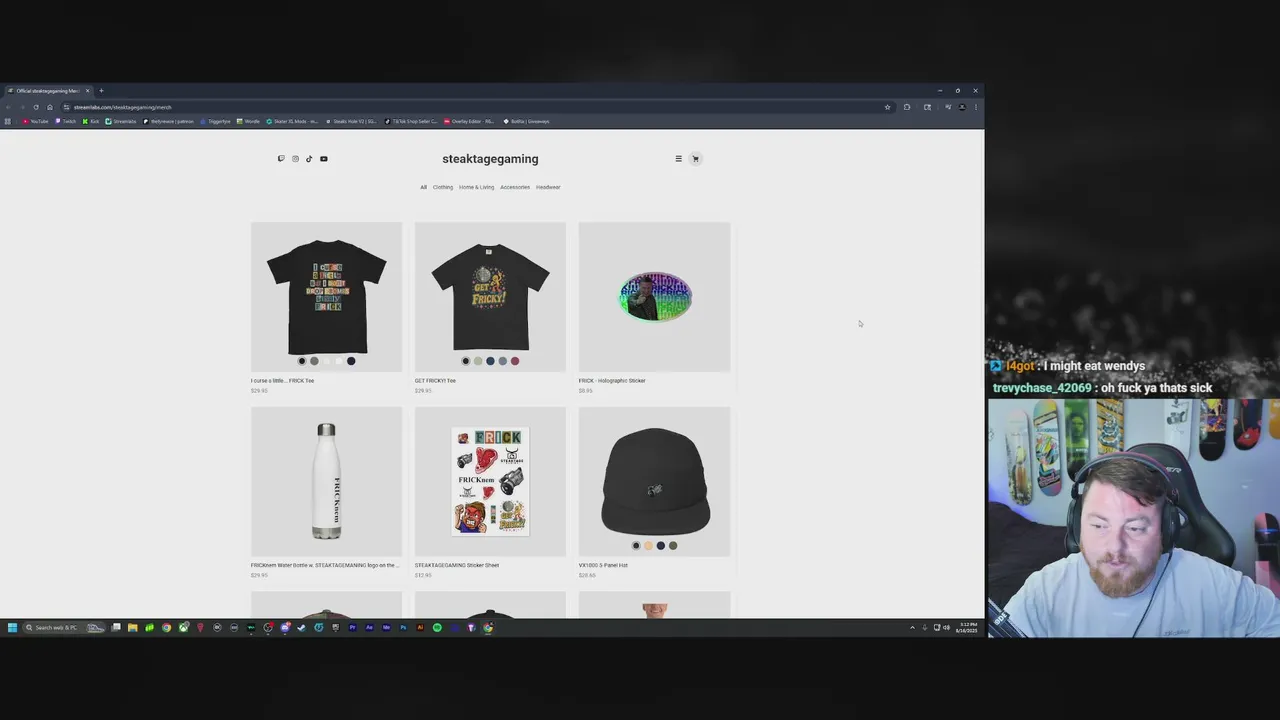Viewport: 1280px width, 720px height.
Task: Pick the black swatch on 5 Panel Hat
Action: coord(636,546)
